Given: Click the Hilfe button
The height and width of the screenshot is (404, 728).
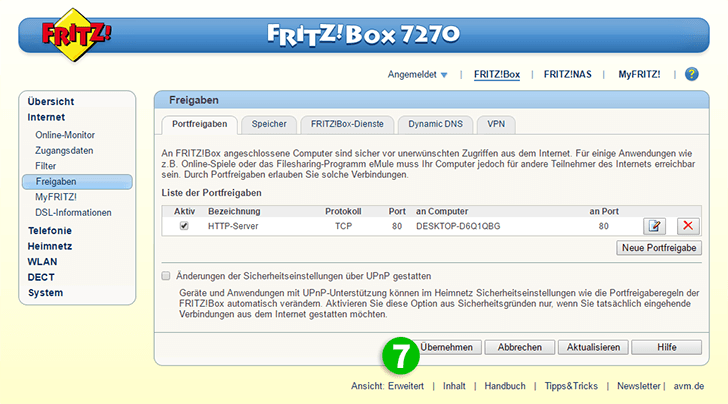Looking at the screenshot, I should point(666,347).
